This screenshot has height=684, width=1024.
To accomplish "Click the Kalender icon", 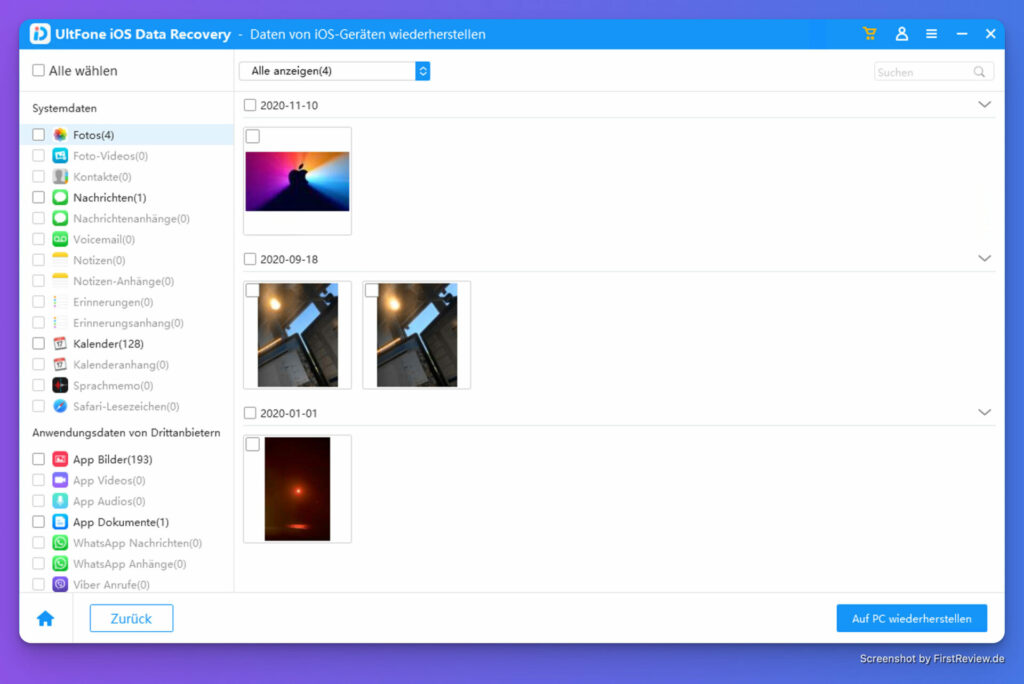I will click(x=60, y=344).
